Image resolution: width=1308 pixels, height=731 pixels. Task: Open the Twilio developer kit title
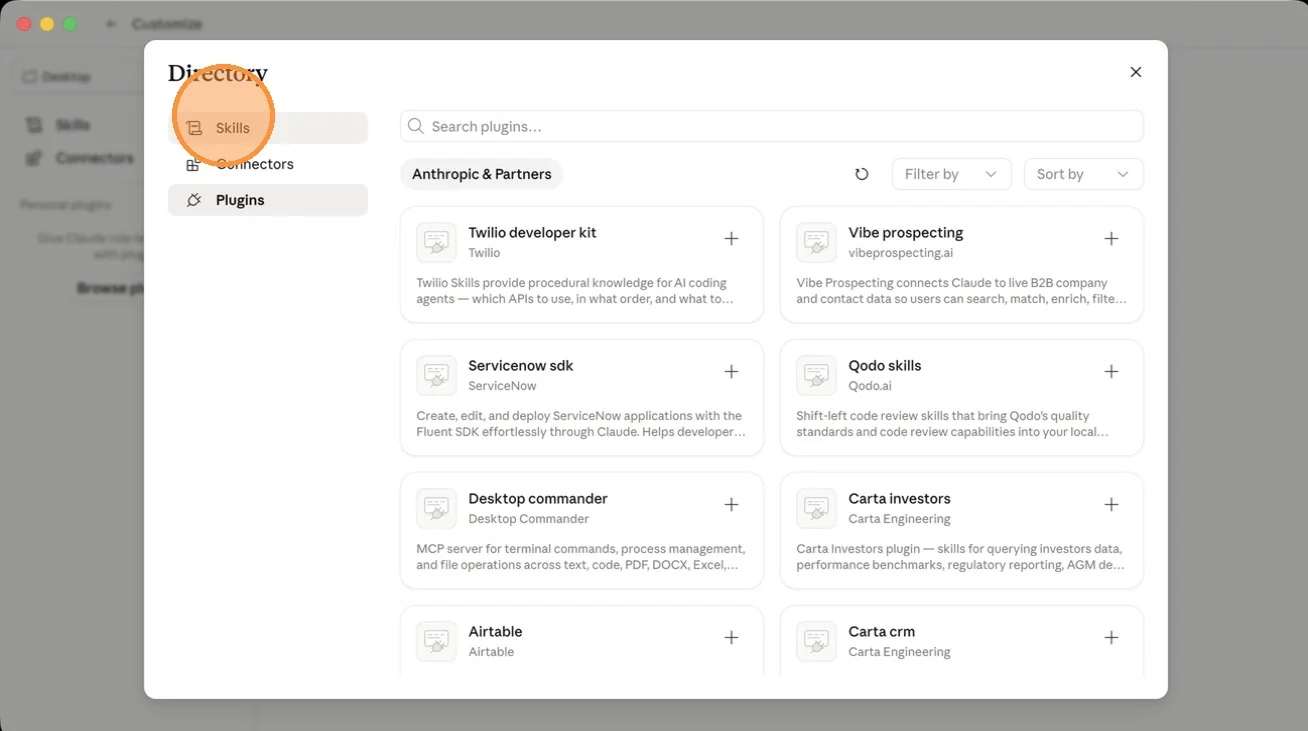532,232
